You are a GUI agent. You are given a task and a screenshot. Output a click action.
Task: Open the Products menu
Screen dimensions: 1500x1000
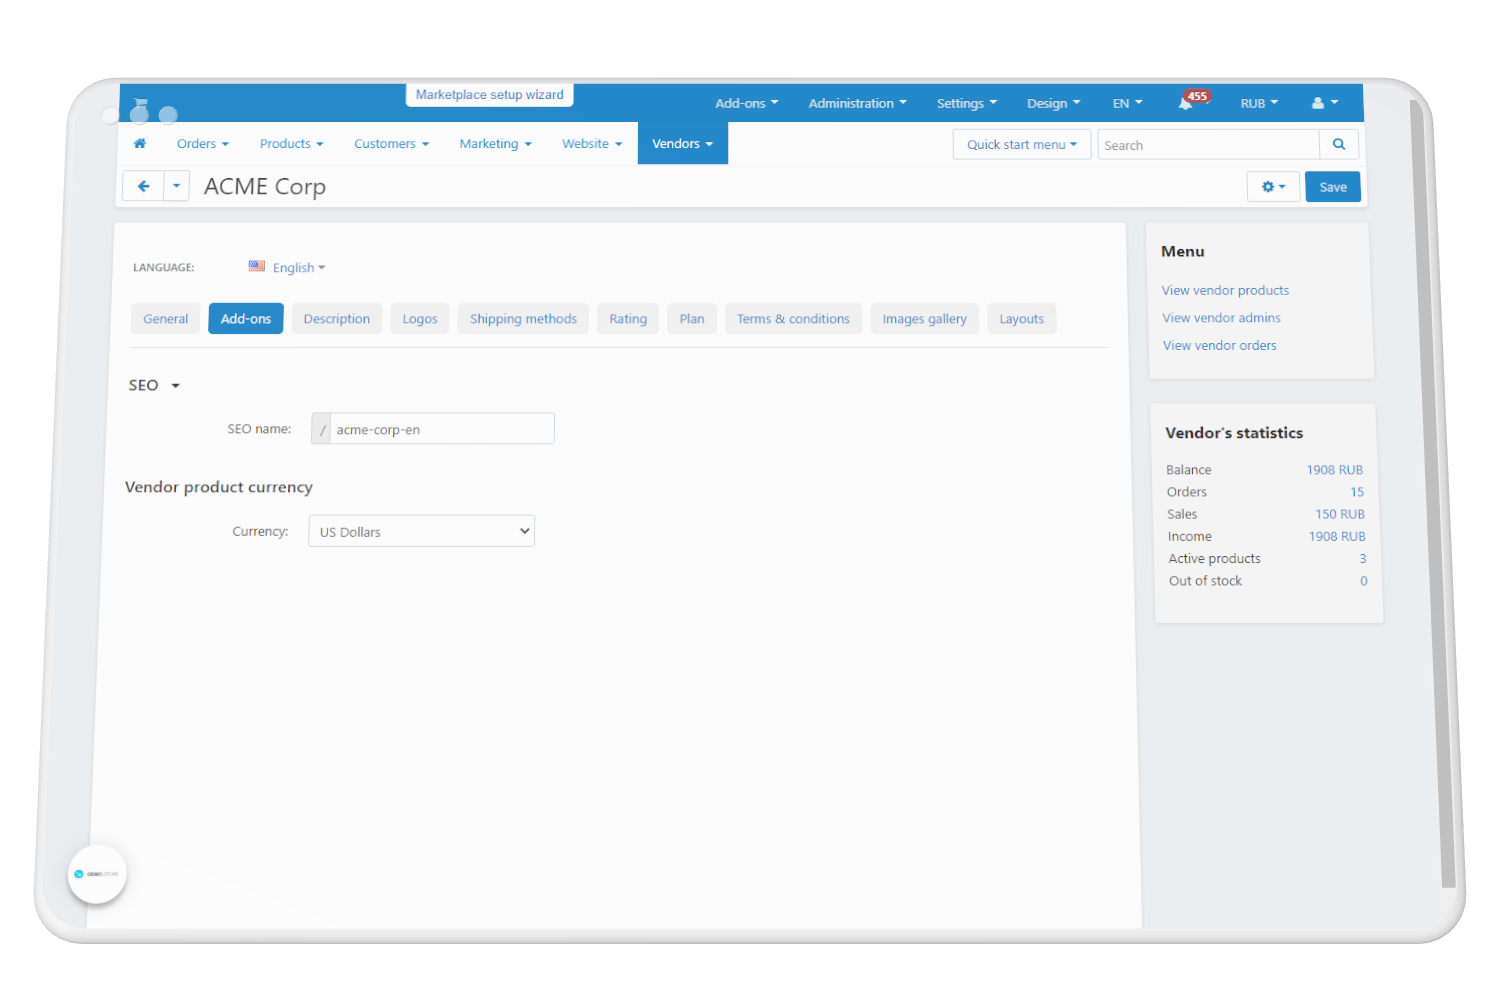tap(292, 144)
